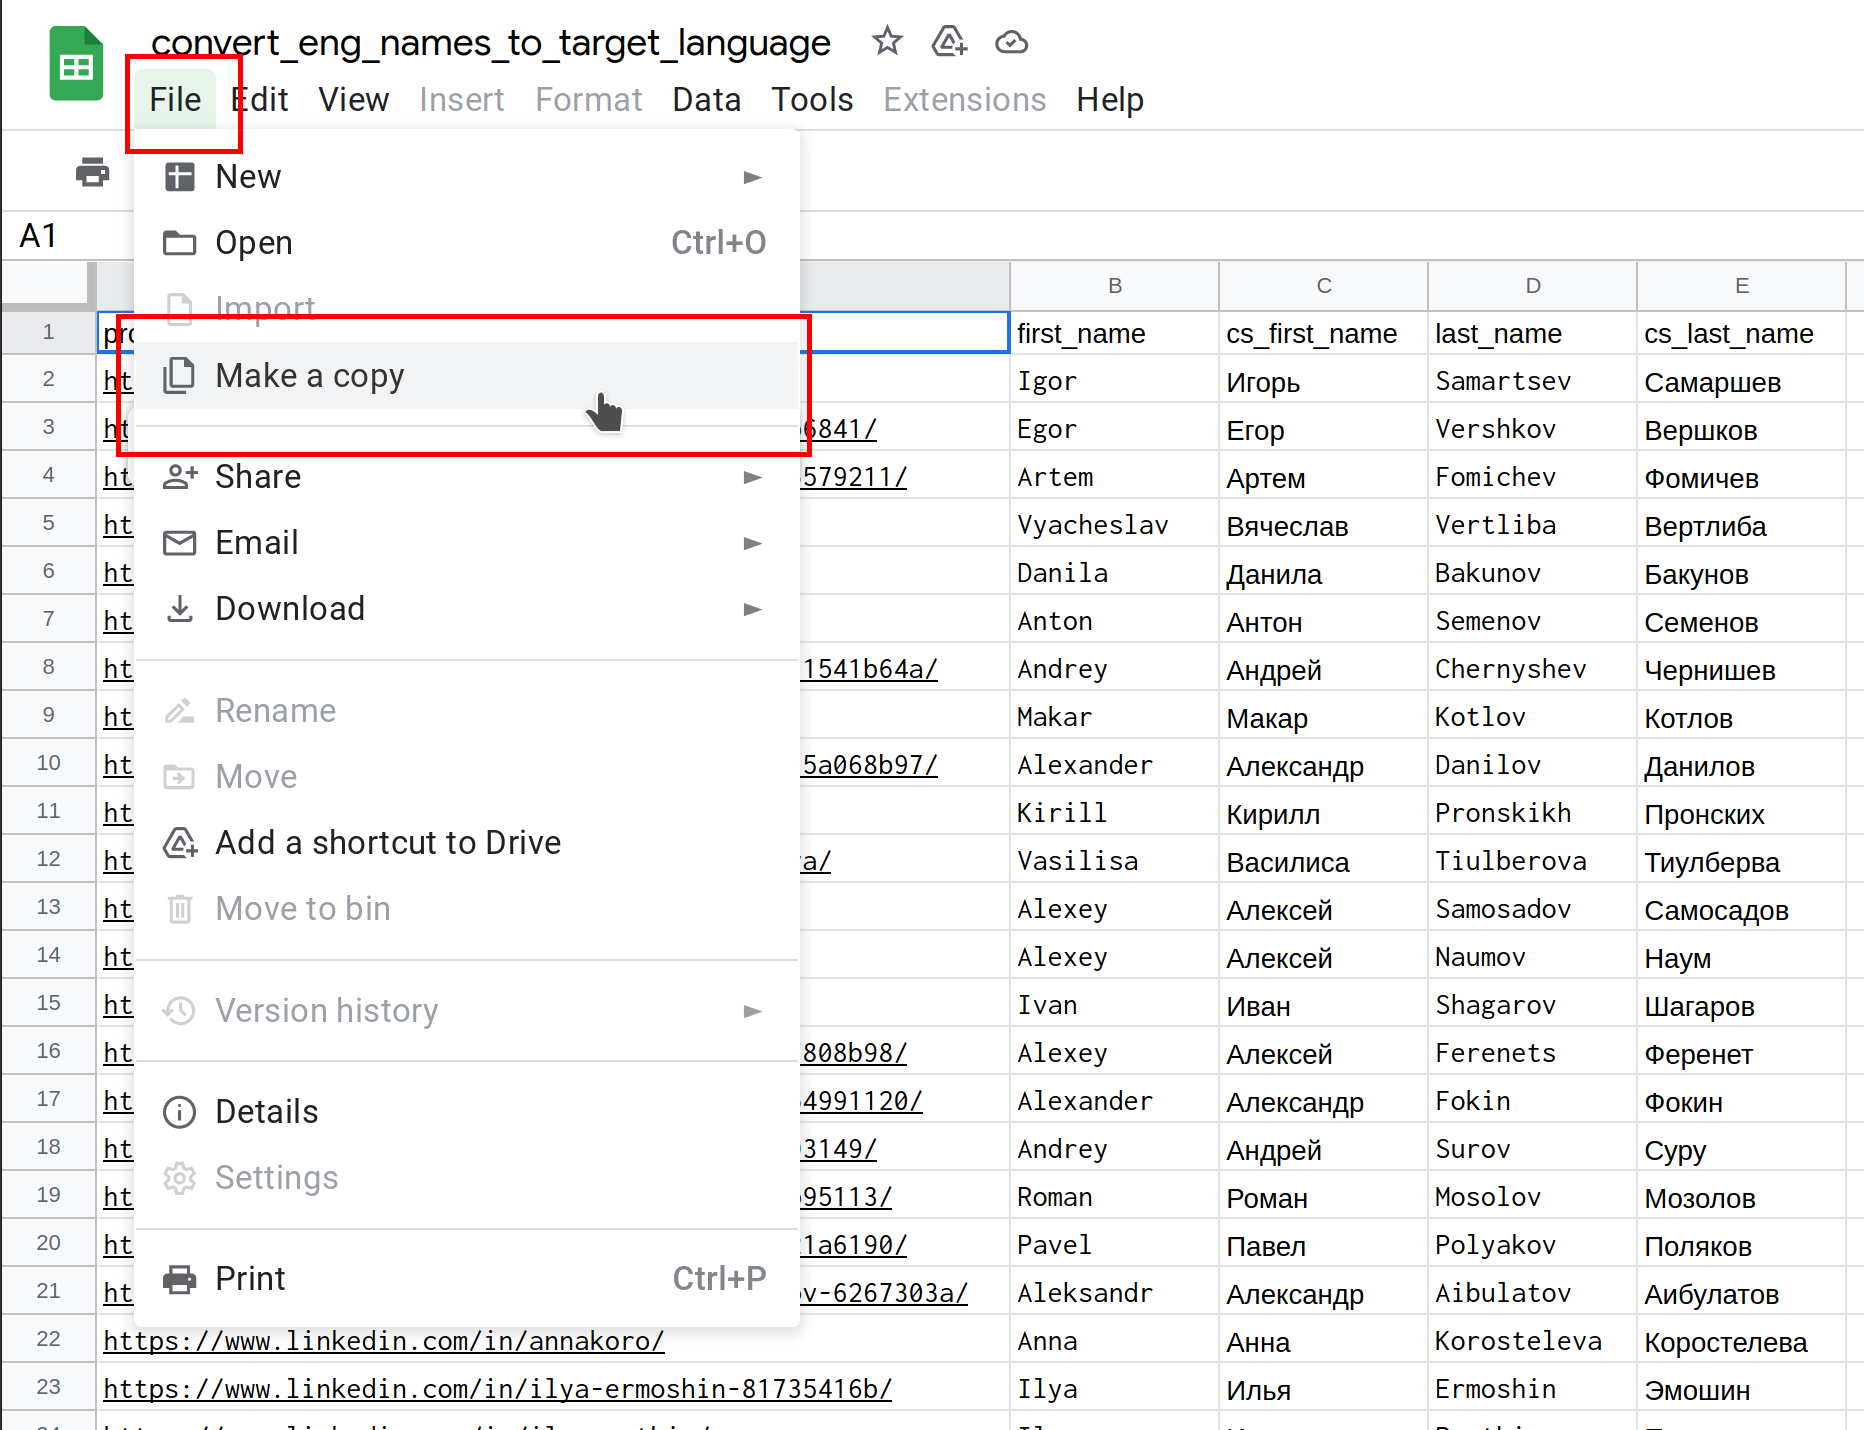Expand the Share submenu
1864x1430 pixels.
(x=752, y=477)
